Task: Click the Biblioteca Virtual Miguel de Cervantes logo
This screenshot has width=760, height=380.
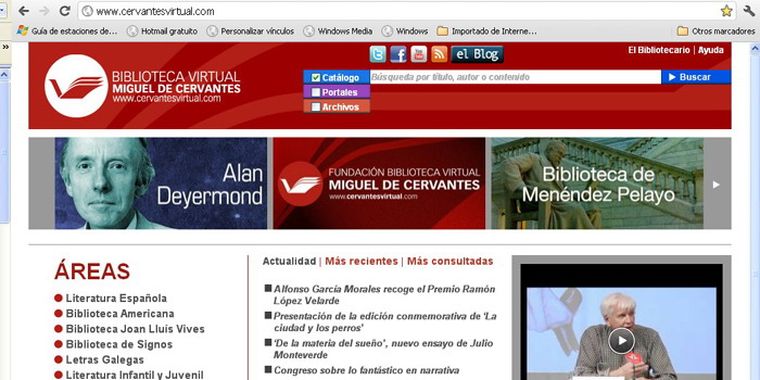Action: (142, 86)
